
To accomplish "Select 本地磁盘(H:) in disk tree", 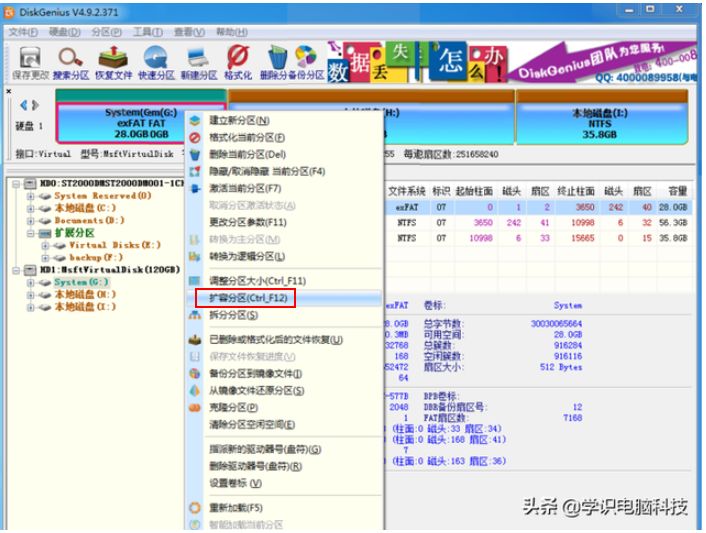I will click(x=85, y=294).
